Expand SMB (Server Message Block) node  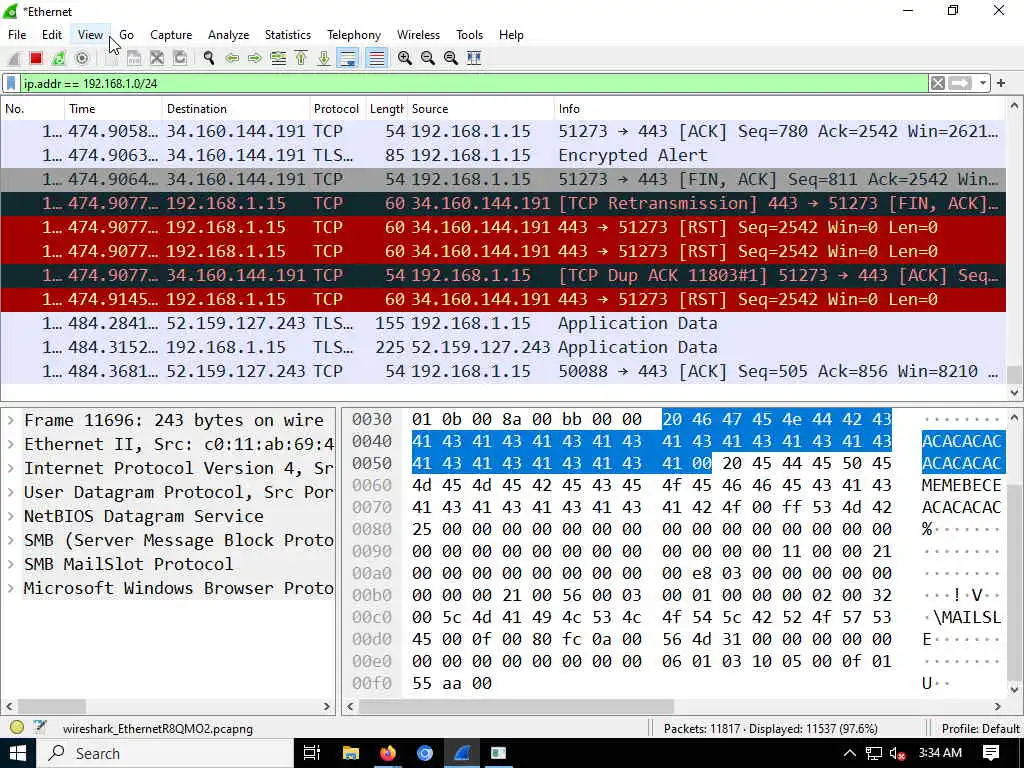click(11, 541)
